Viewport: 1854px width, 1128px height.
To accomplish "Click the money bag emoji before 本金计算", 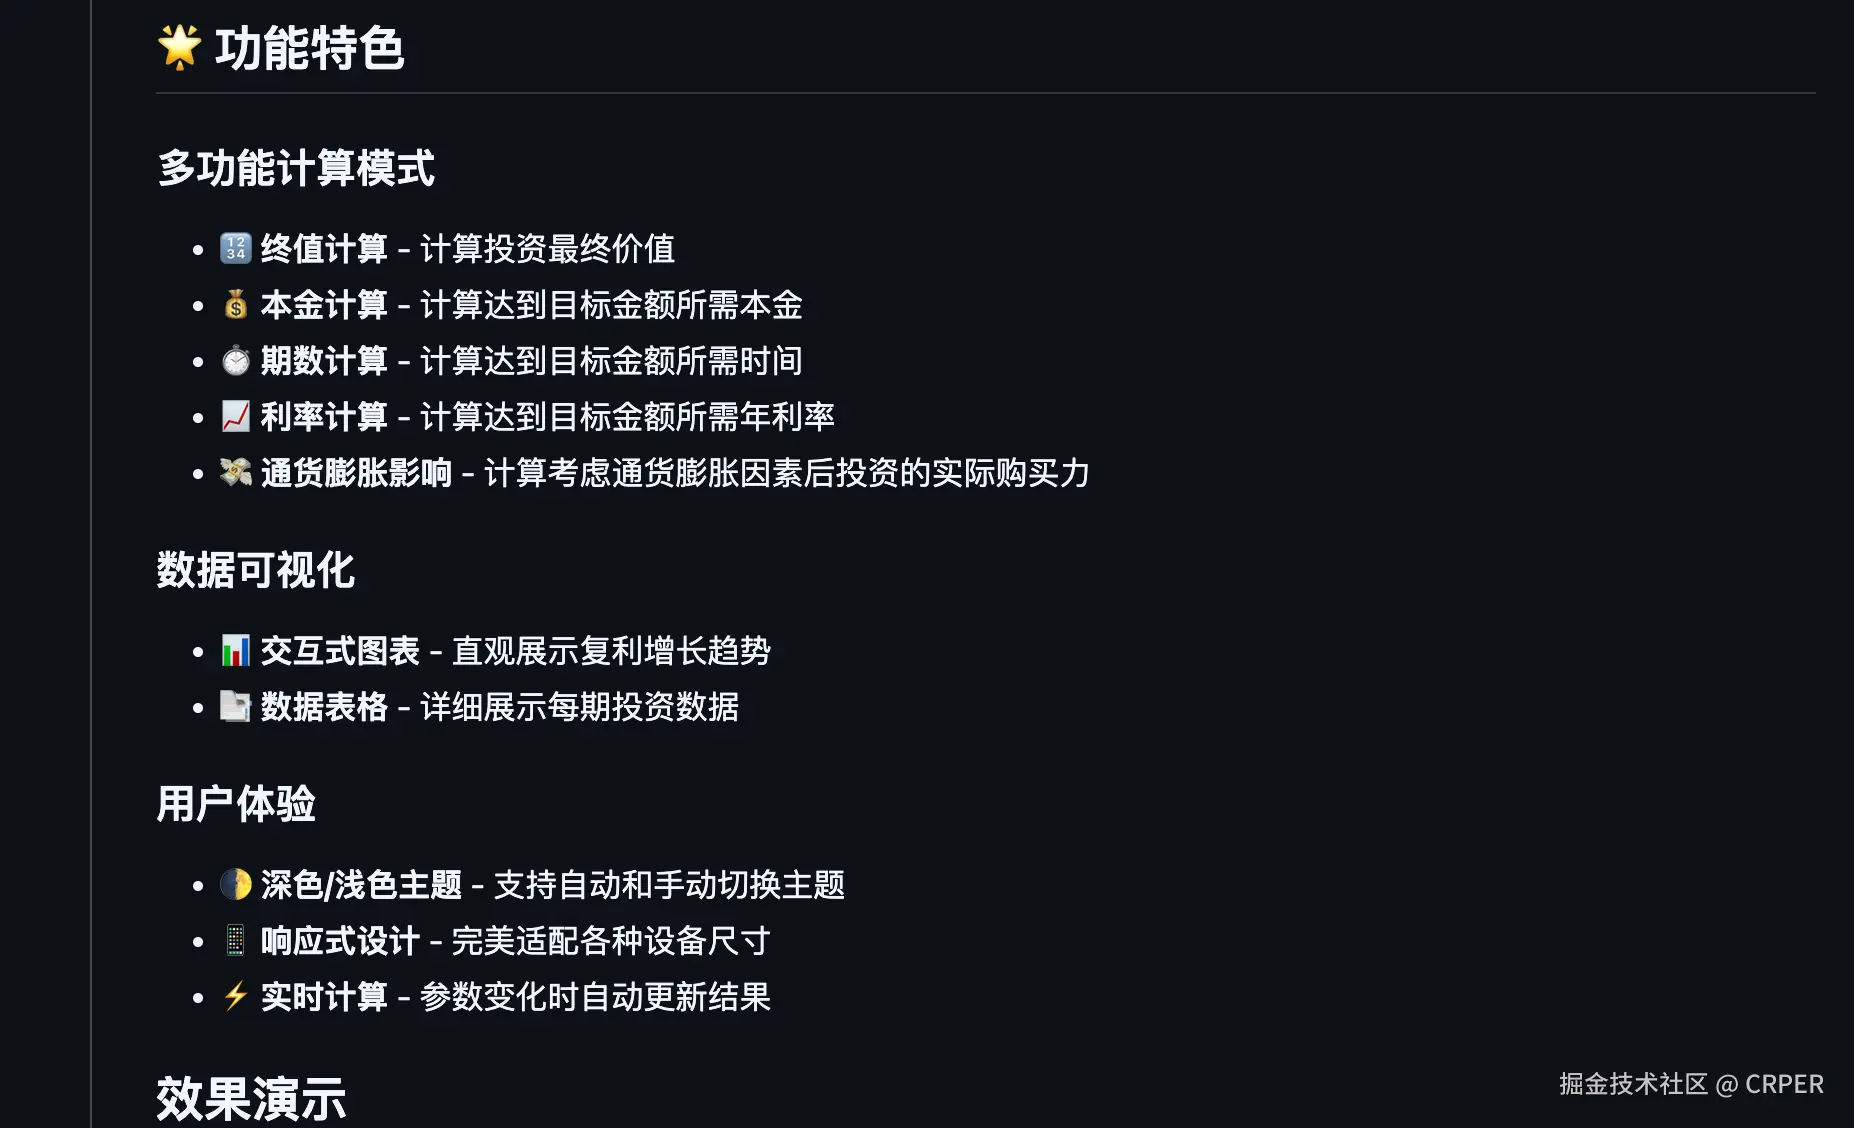I will [x=236, y=304].
